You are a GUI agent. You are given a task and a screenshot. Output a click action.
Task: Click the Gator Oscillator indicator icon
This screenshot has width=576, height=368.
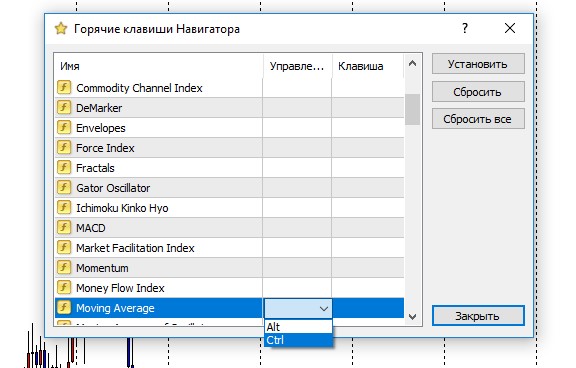point(64,188)
